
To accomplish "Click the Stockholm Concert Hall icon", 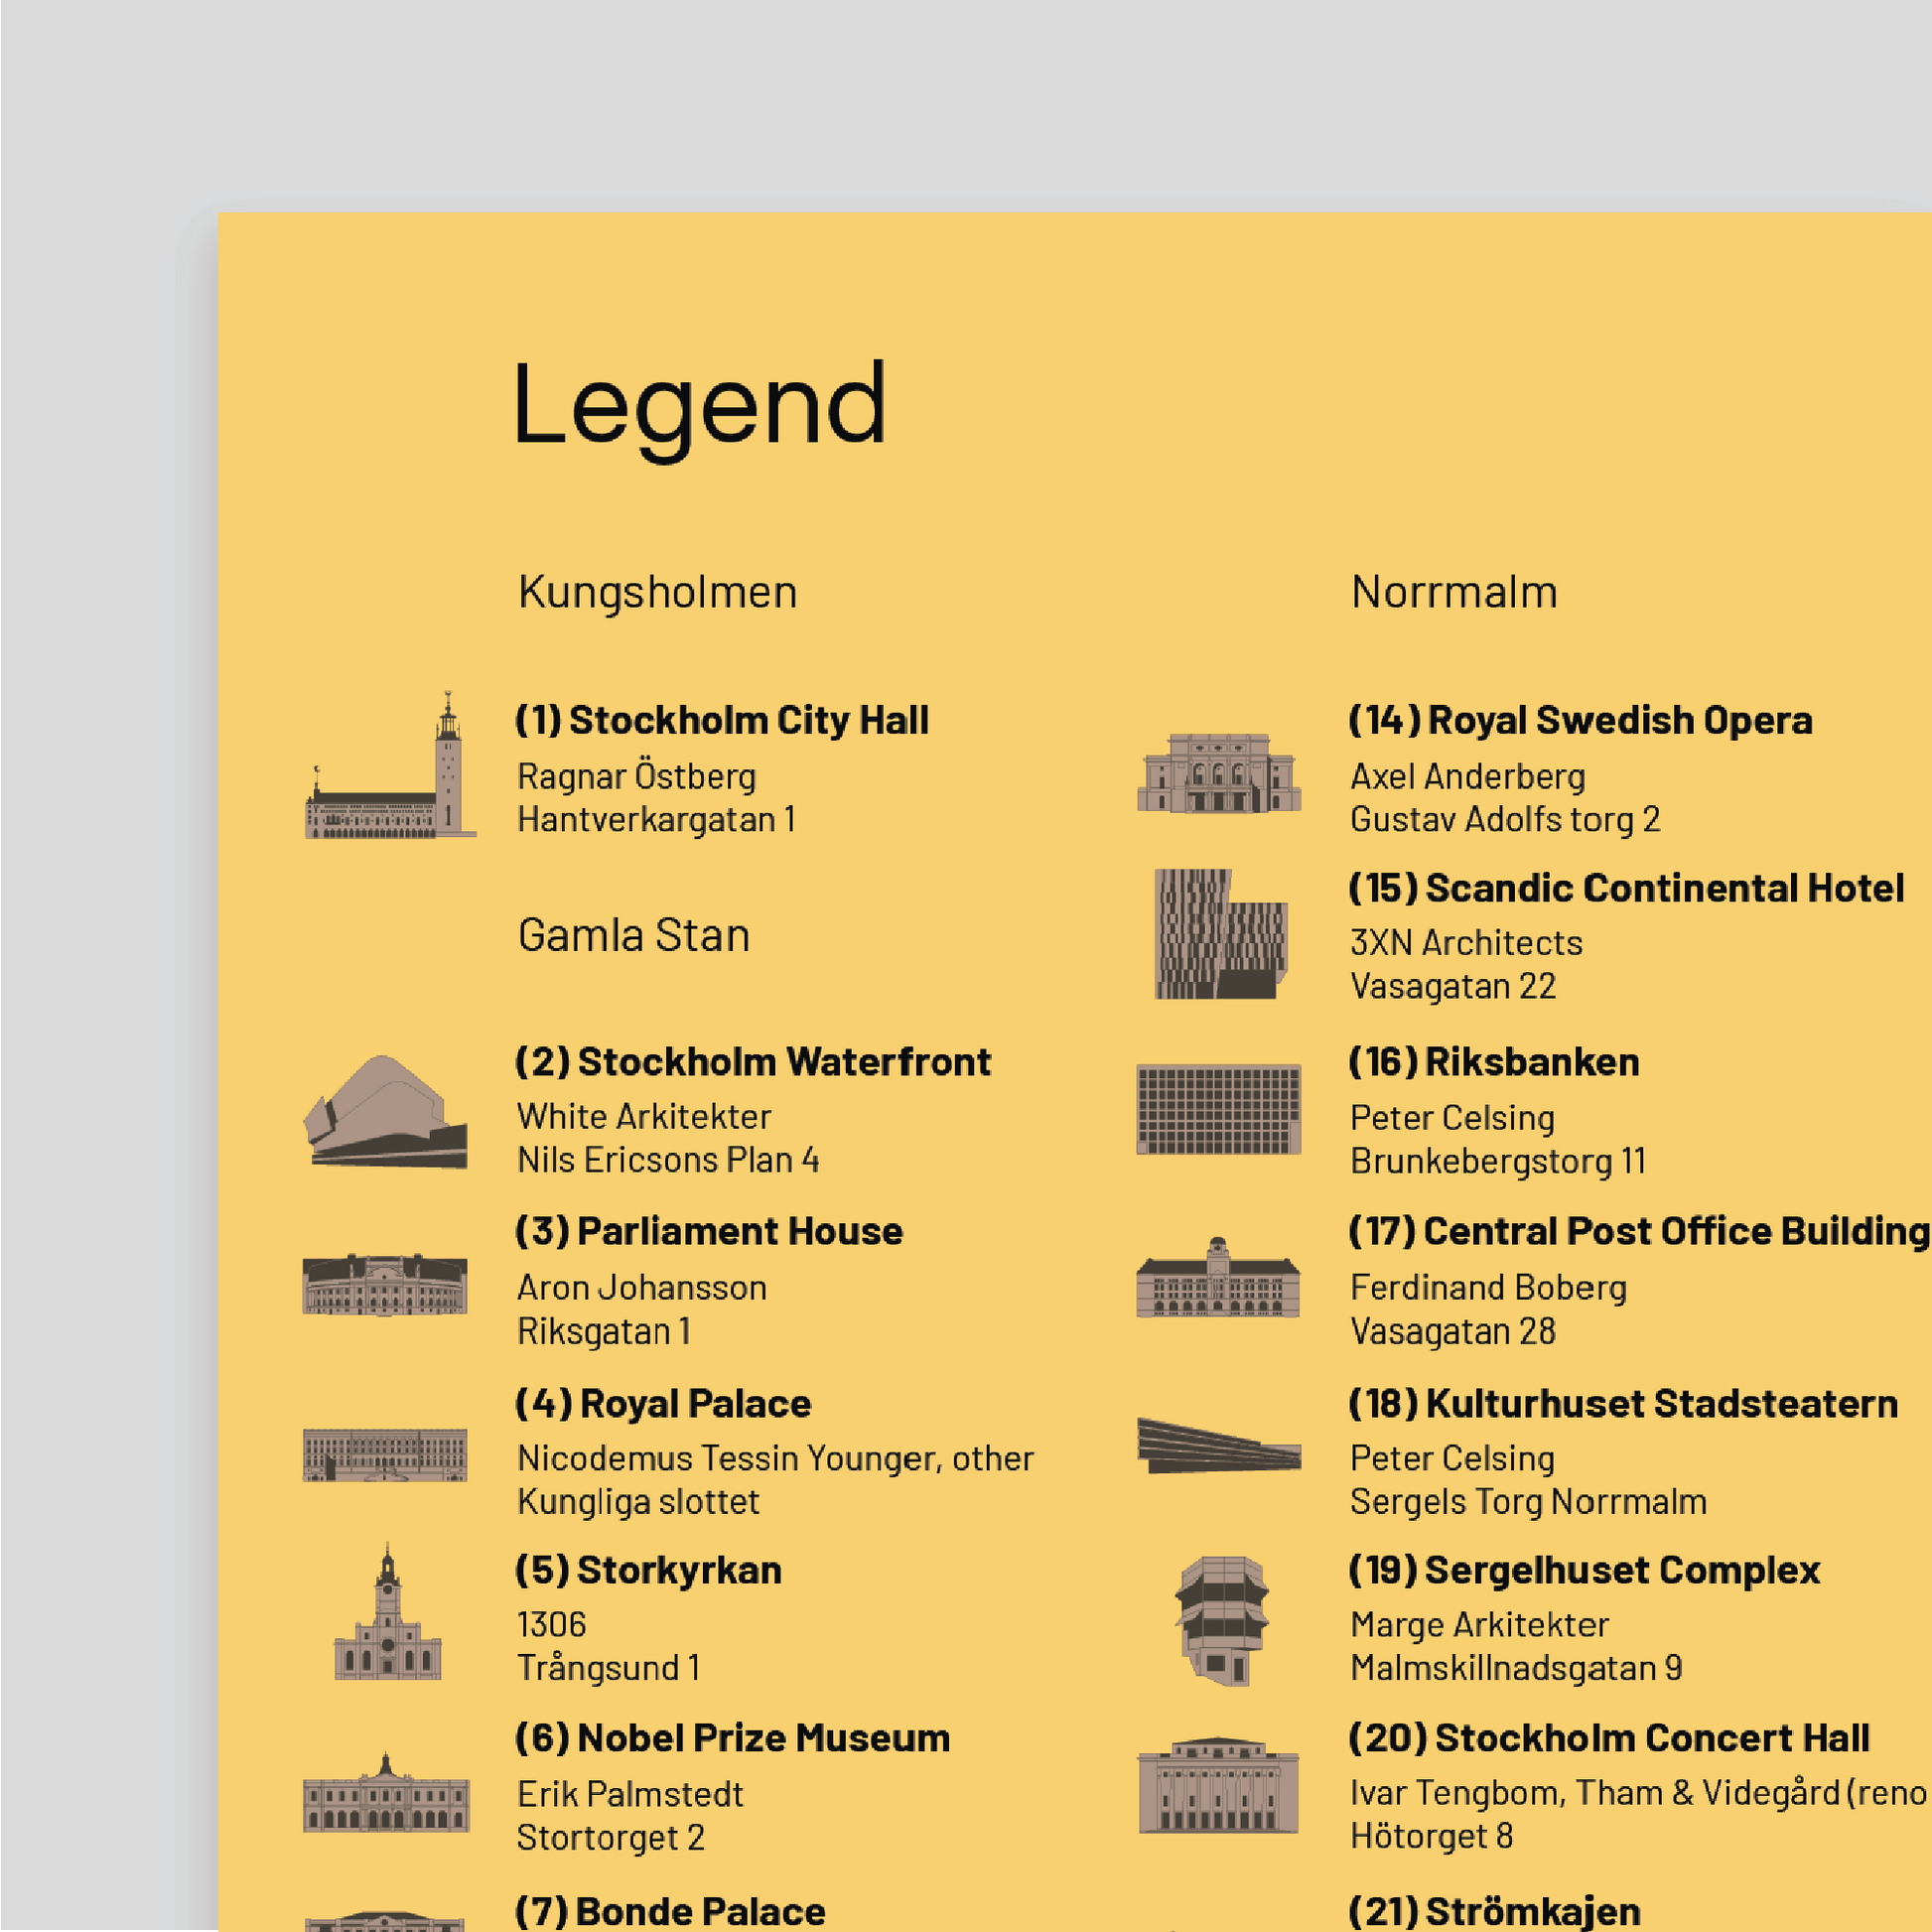I will pos(1218,1786).
